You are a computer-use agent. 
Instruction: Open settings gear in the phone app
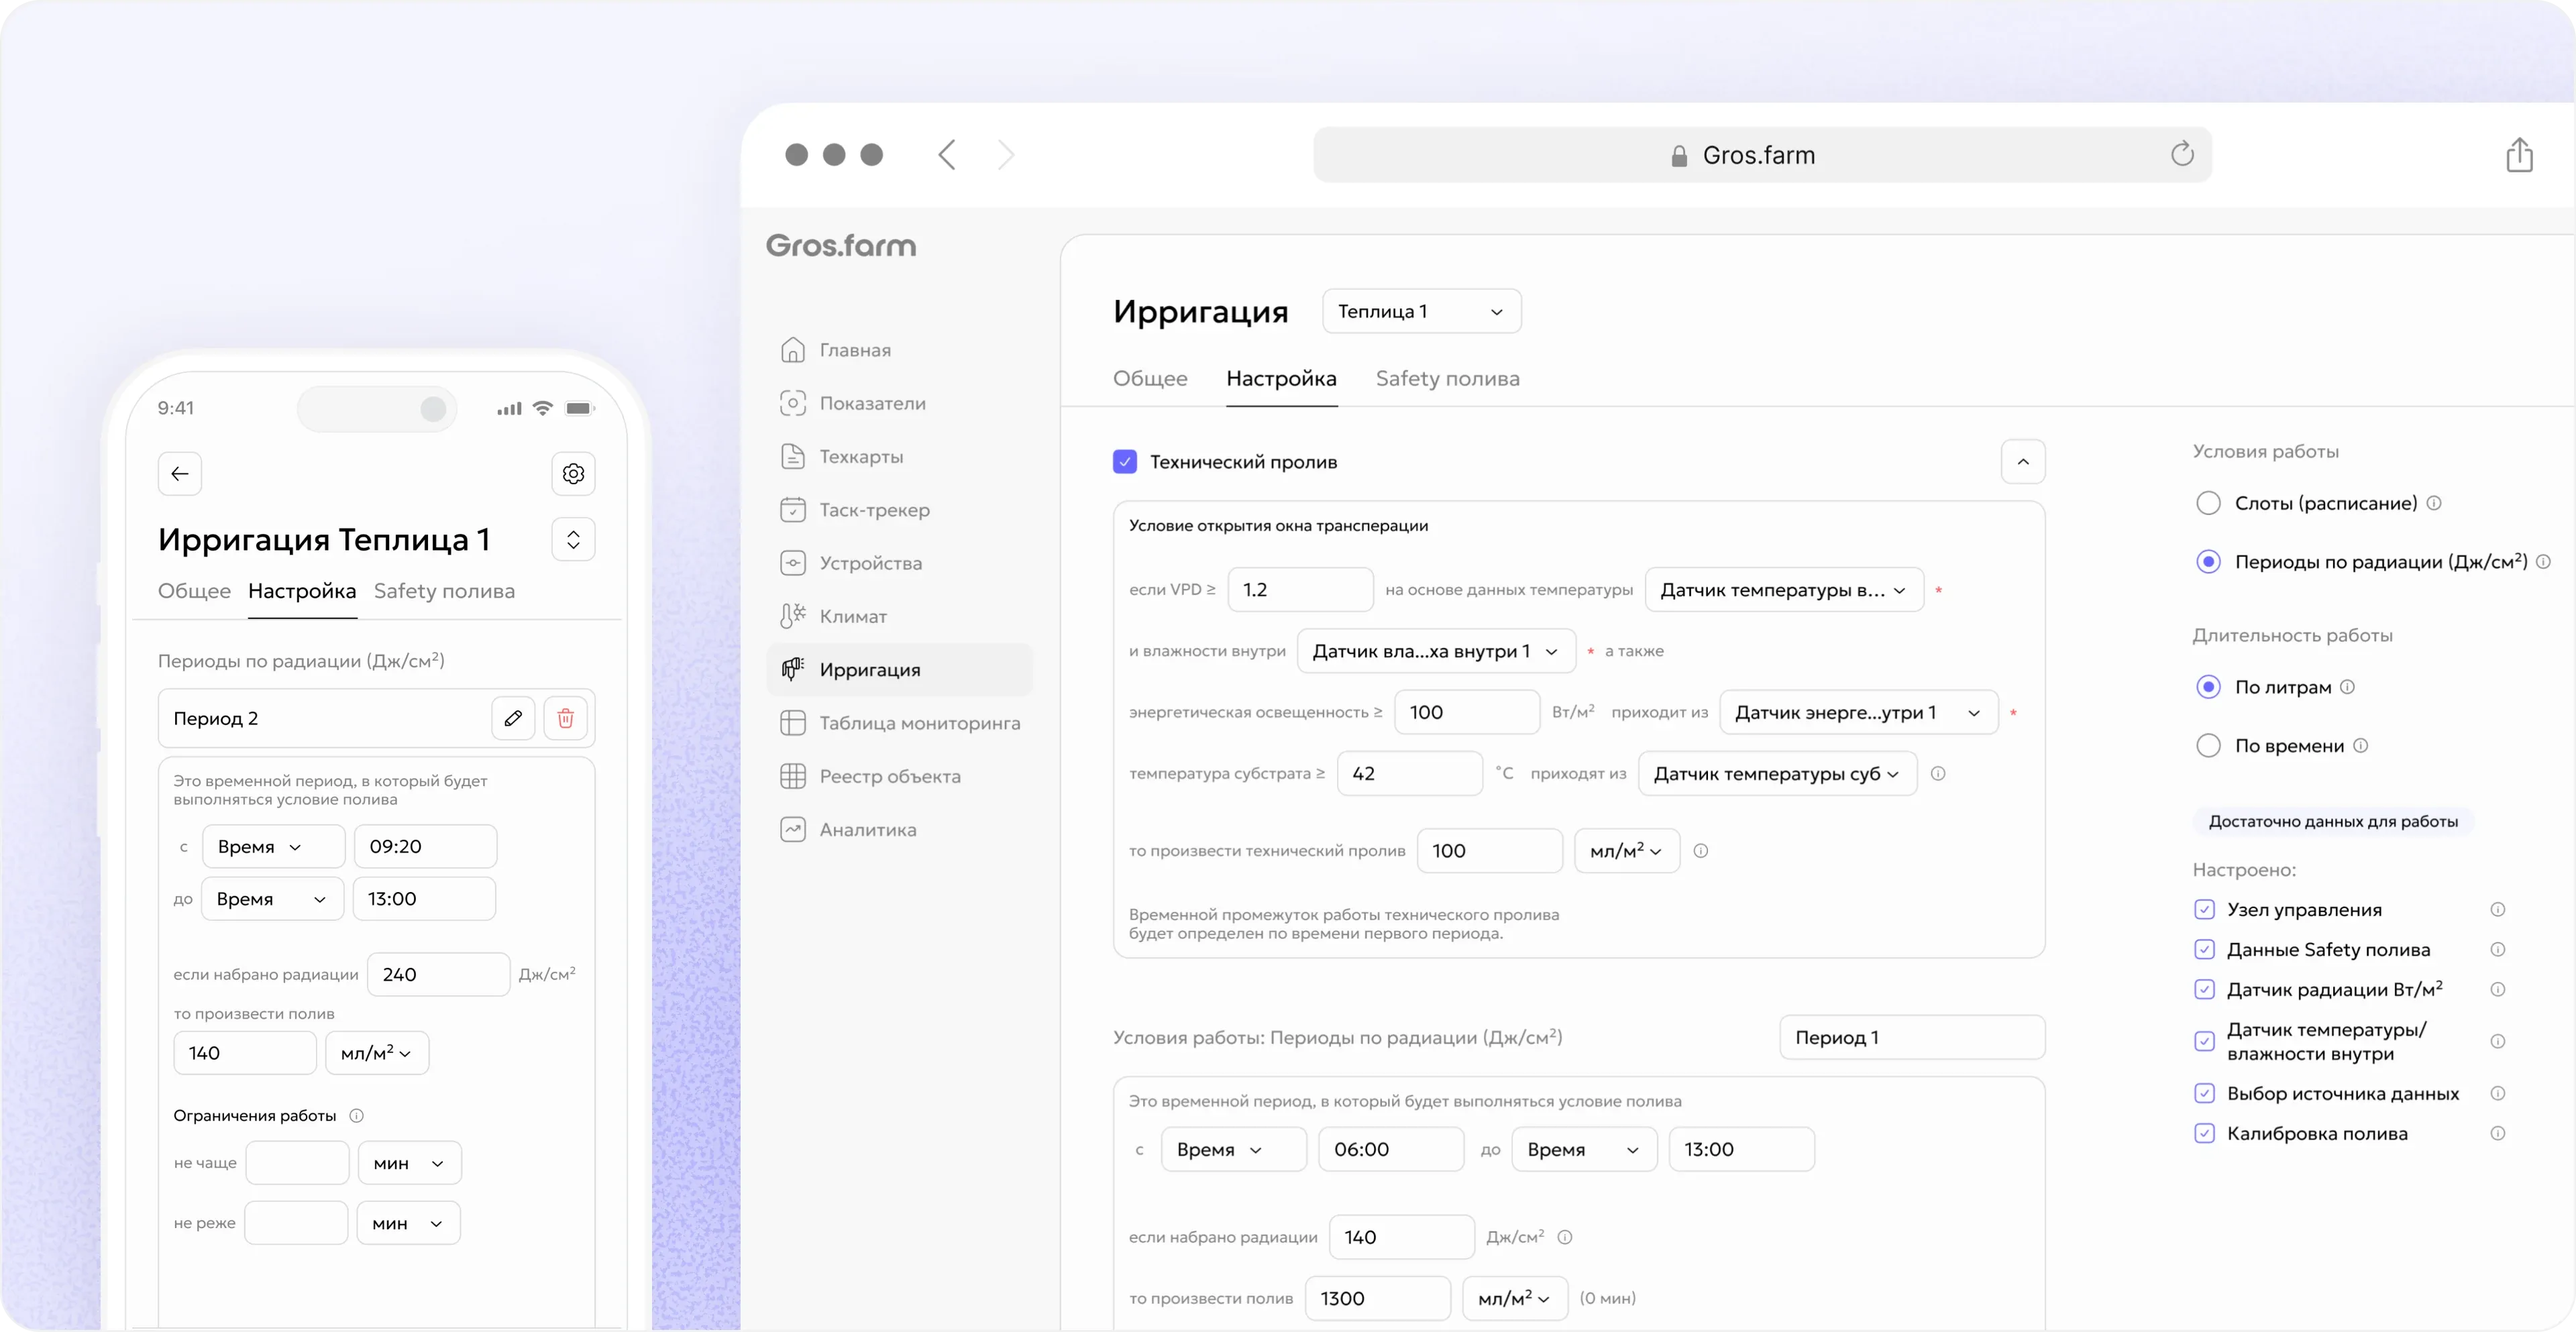pyautogui.click(x=573, y=474)
